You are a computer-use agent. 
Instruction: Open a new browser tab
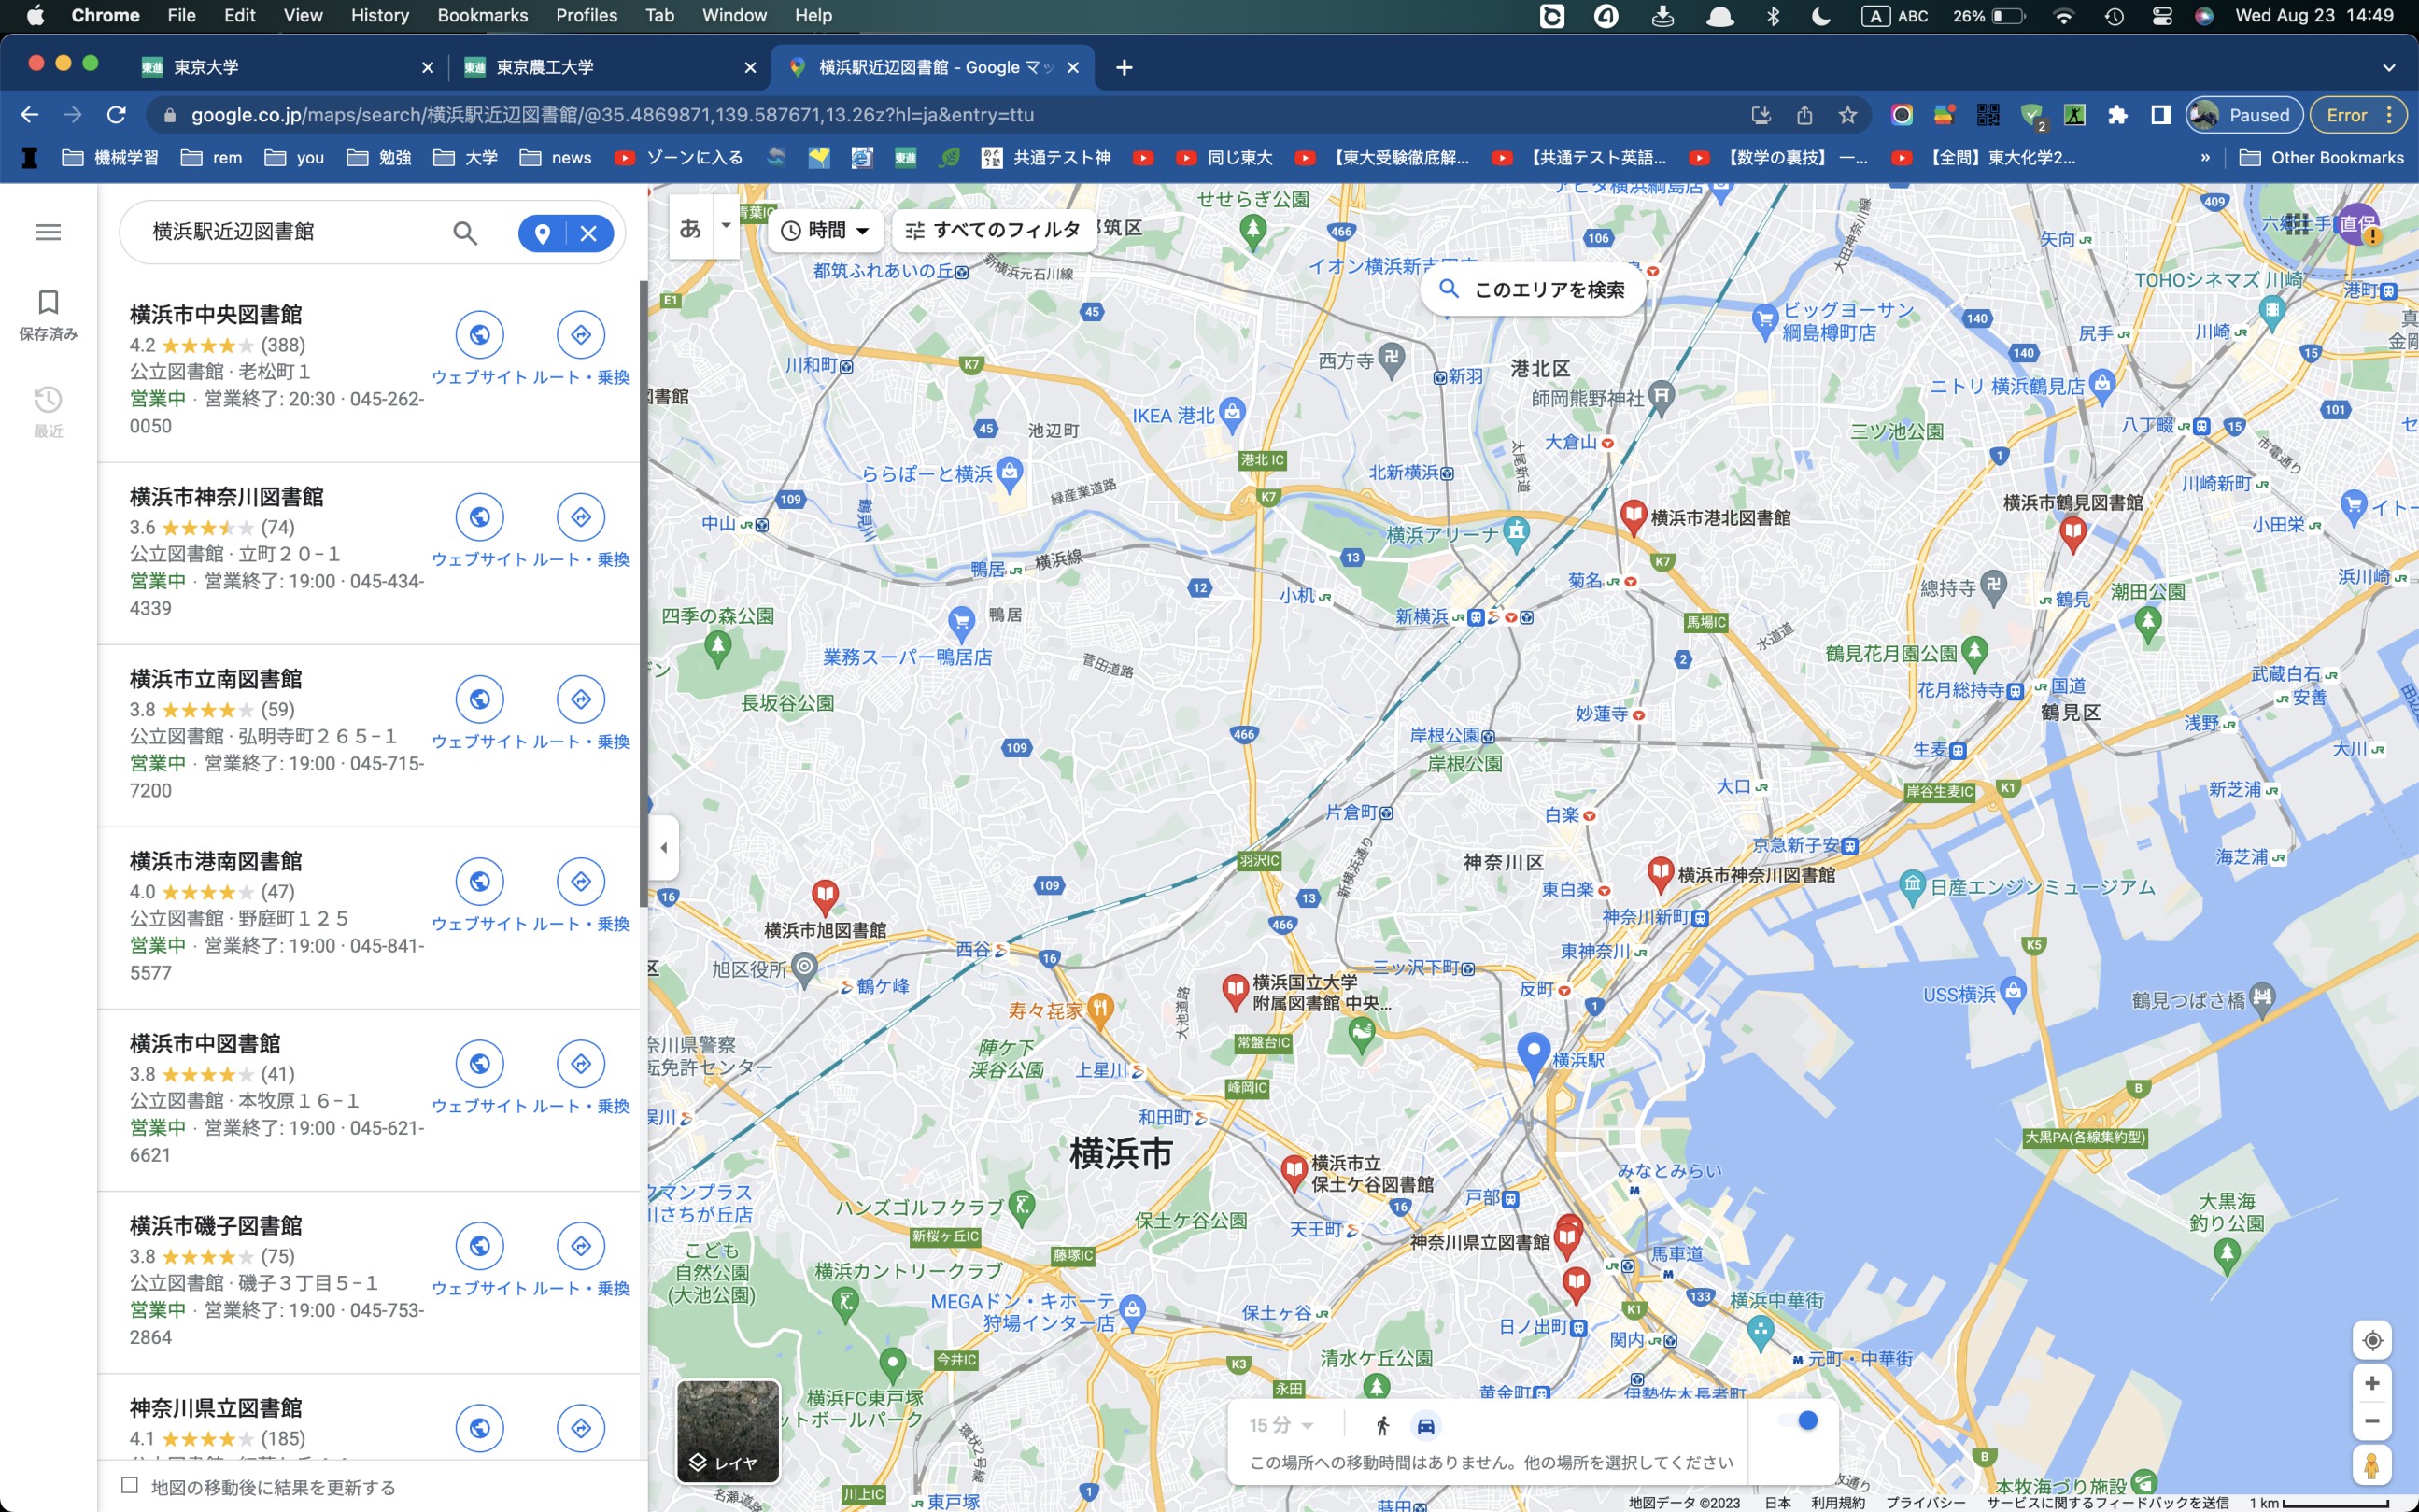click(x=1124, y=68)
